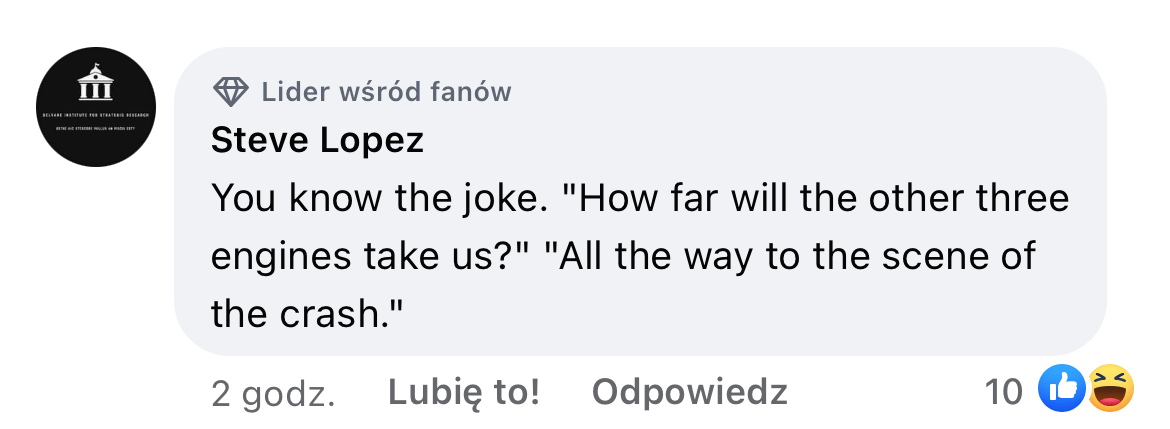Click "Odpowiedz" to reply to comment
1170x429 pixels.
click(689, 392)
